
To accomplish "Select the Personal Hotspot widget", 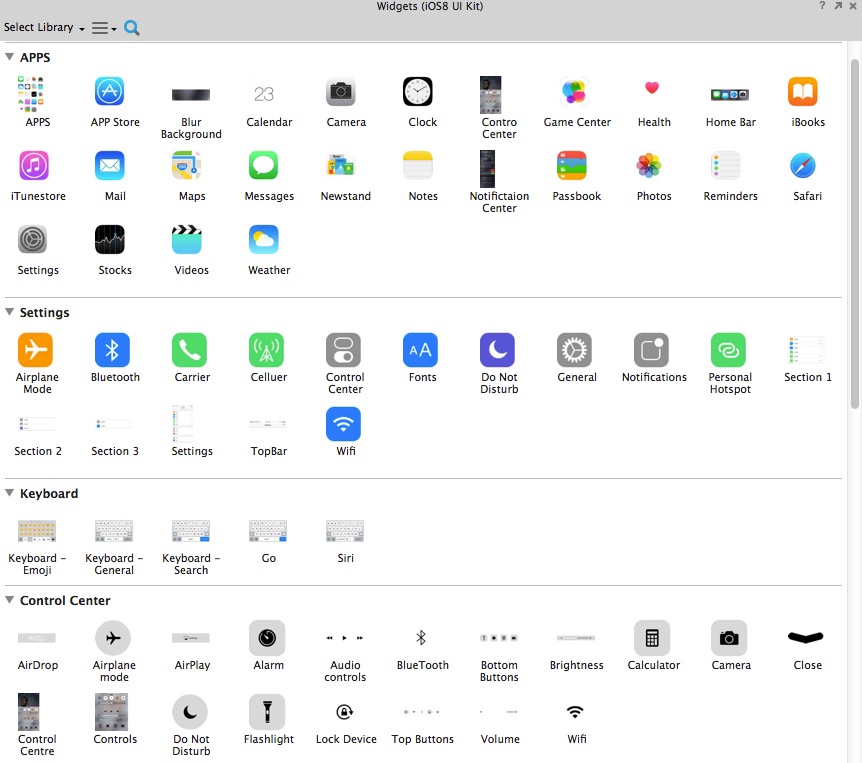I will (x=728, y=350).
